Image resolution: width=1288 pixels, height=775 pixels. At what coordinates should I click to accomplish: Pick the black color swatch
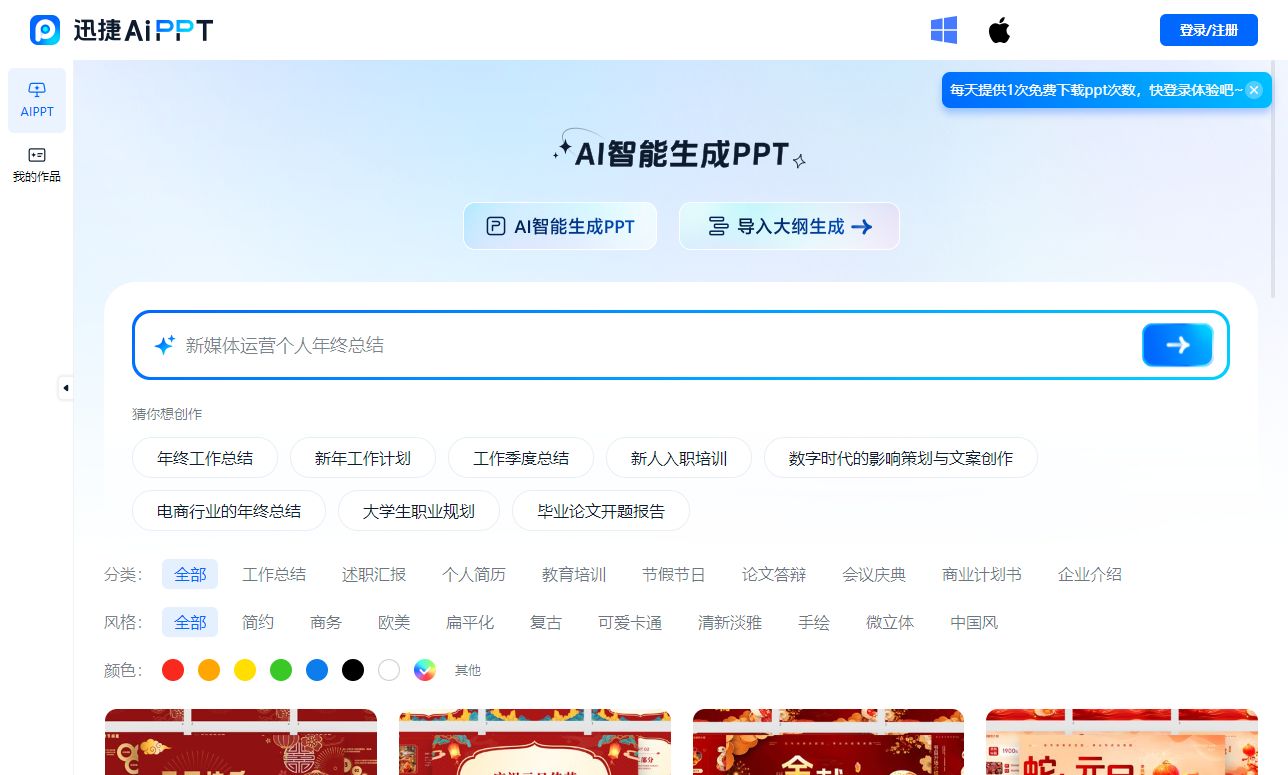[353, 670]
